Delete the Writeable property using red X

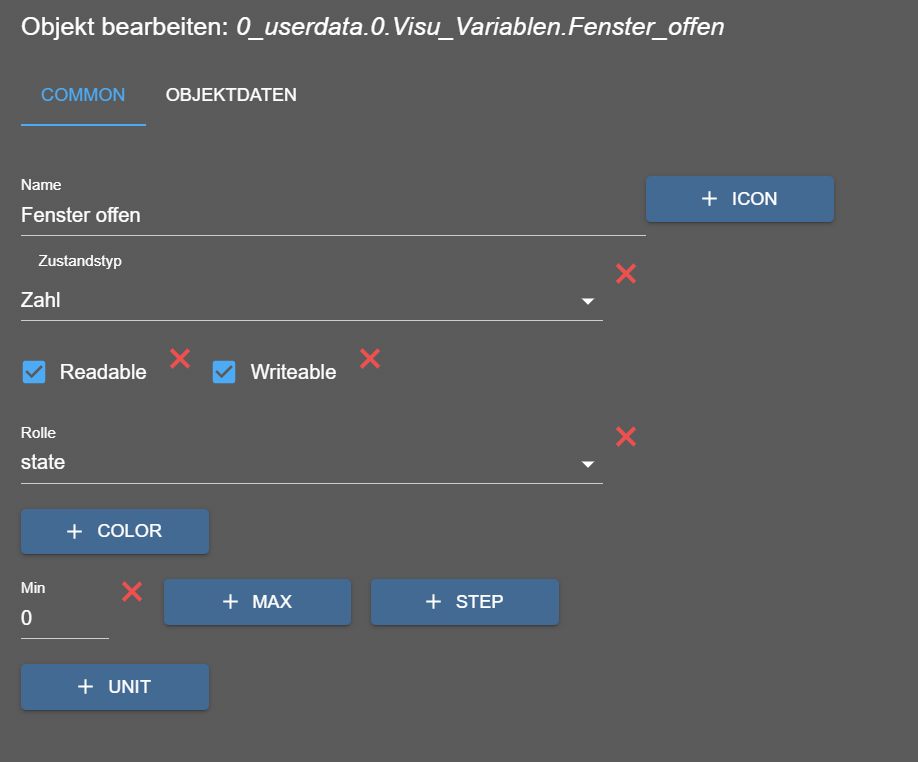coord(370,358)
